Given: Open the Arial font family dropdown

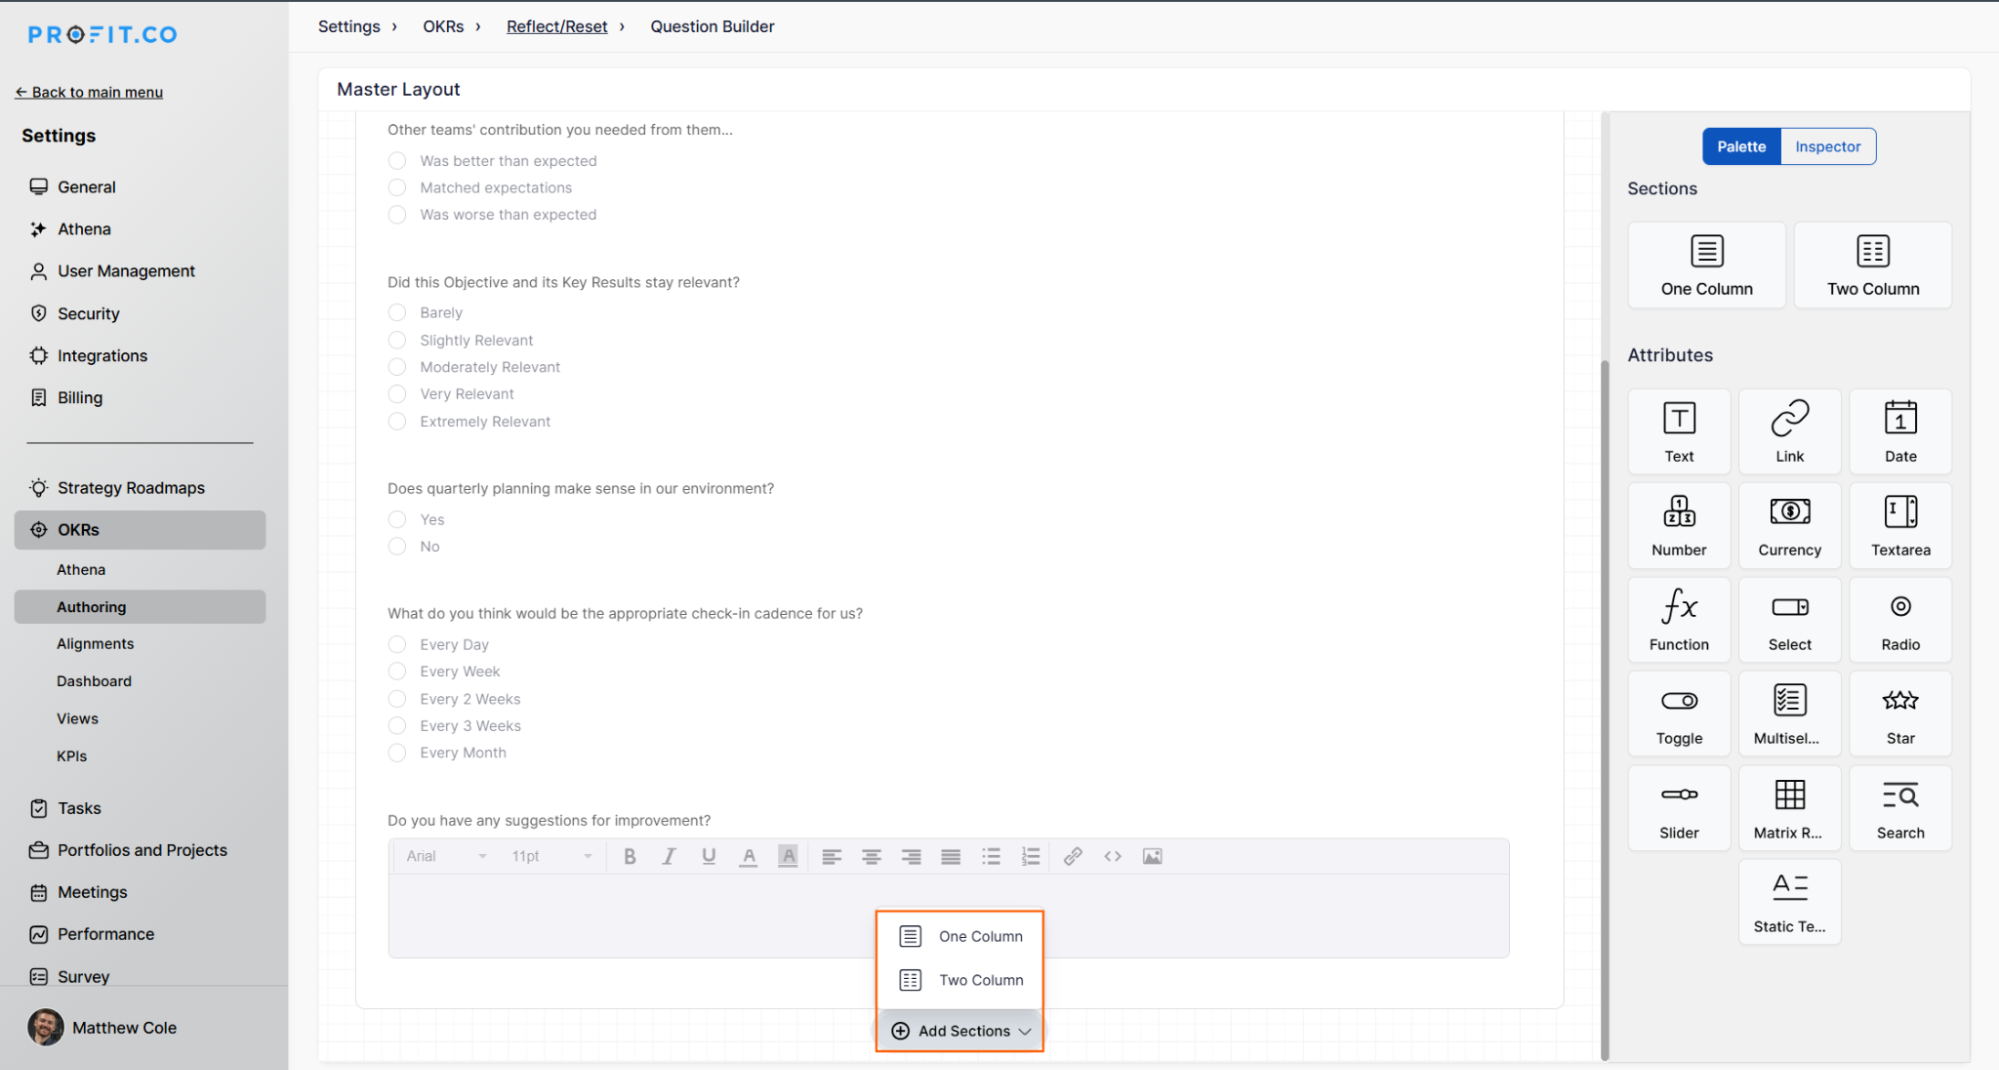Looking at the screenshot, I should pos(444,856).
